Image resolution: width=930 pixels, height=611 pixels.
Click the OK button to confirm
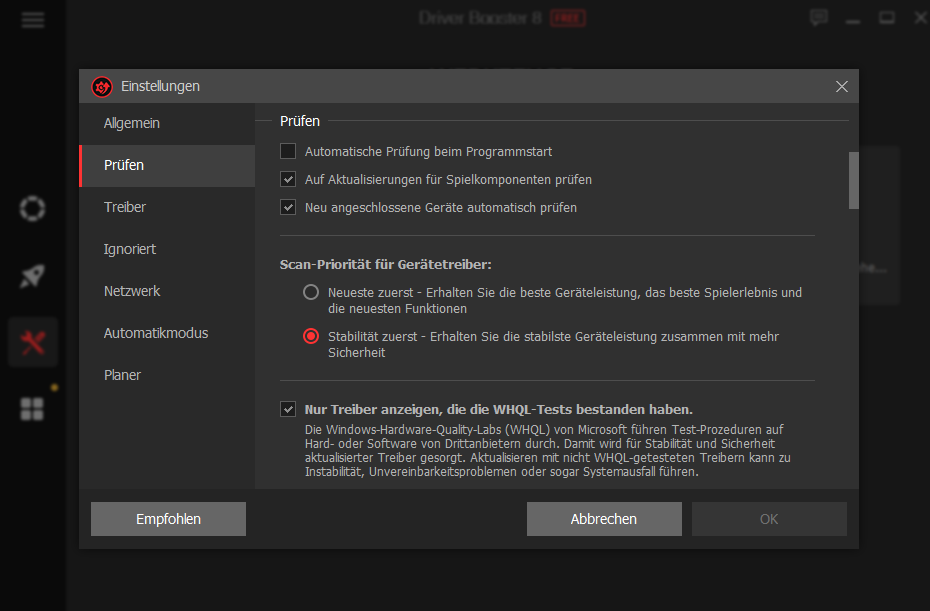(x=768, y=518)
